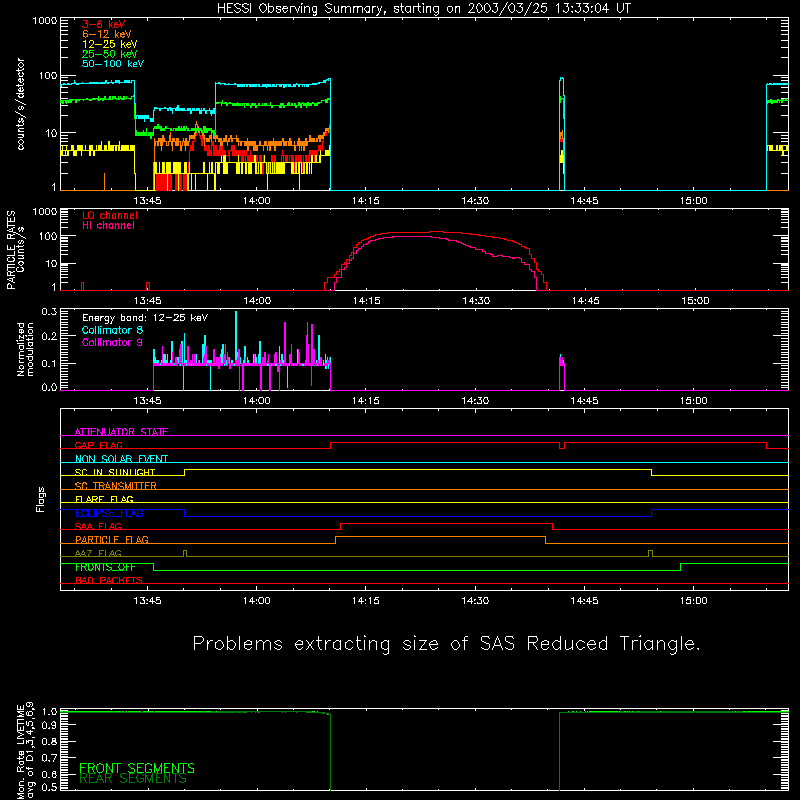Click the FLARE FLAG label
800x800 pixels.
click(104, 499)
